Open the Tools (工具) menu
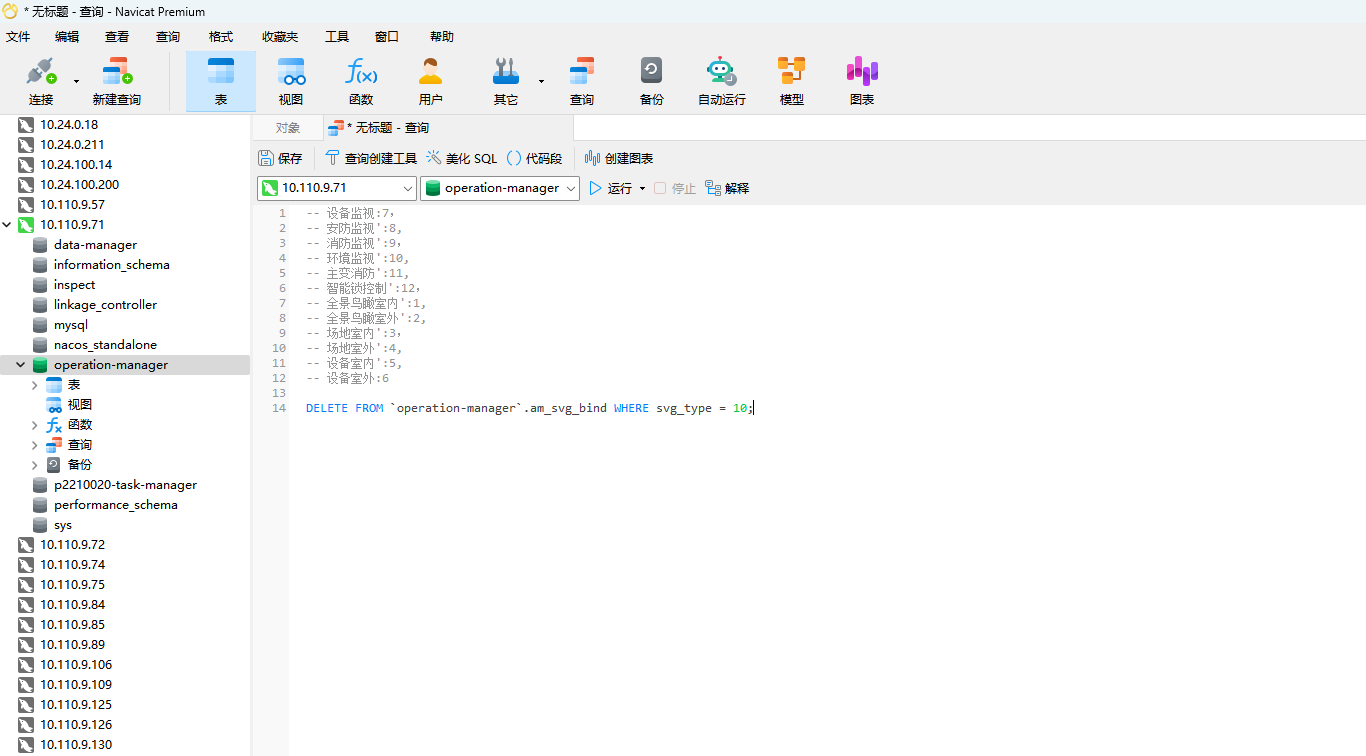 pos(337,37)
